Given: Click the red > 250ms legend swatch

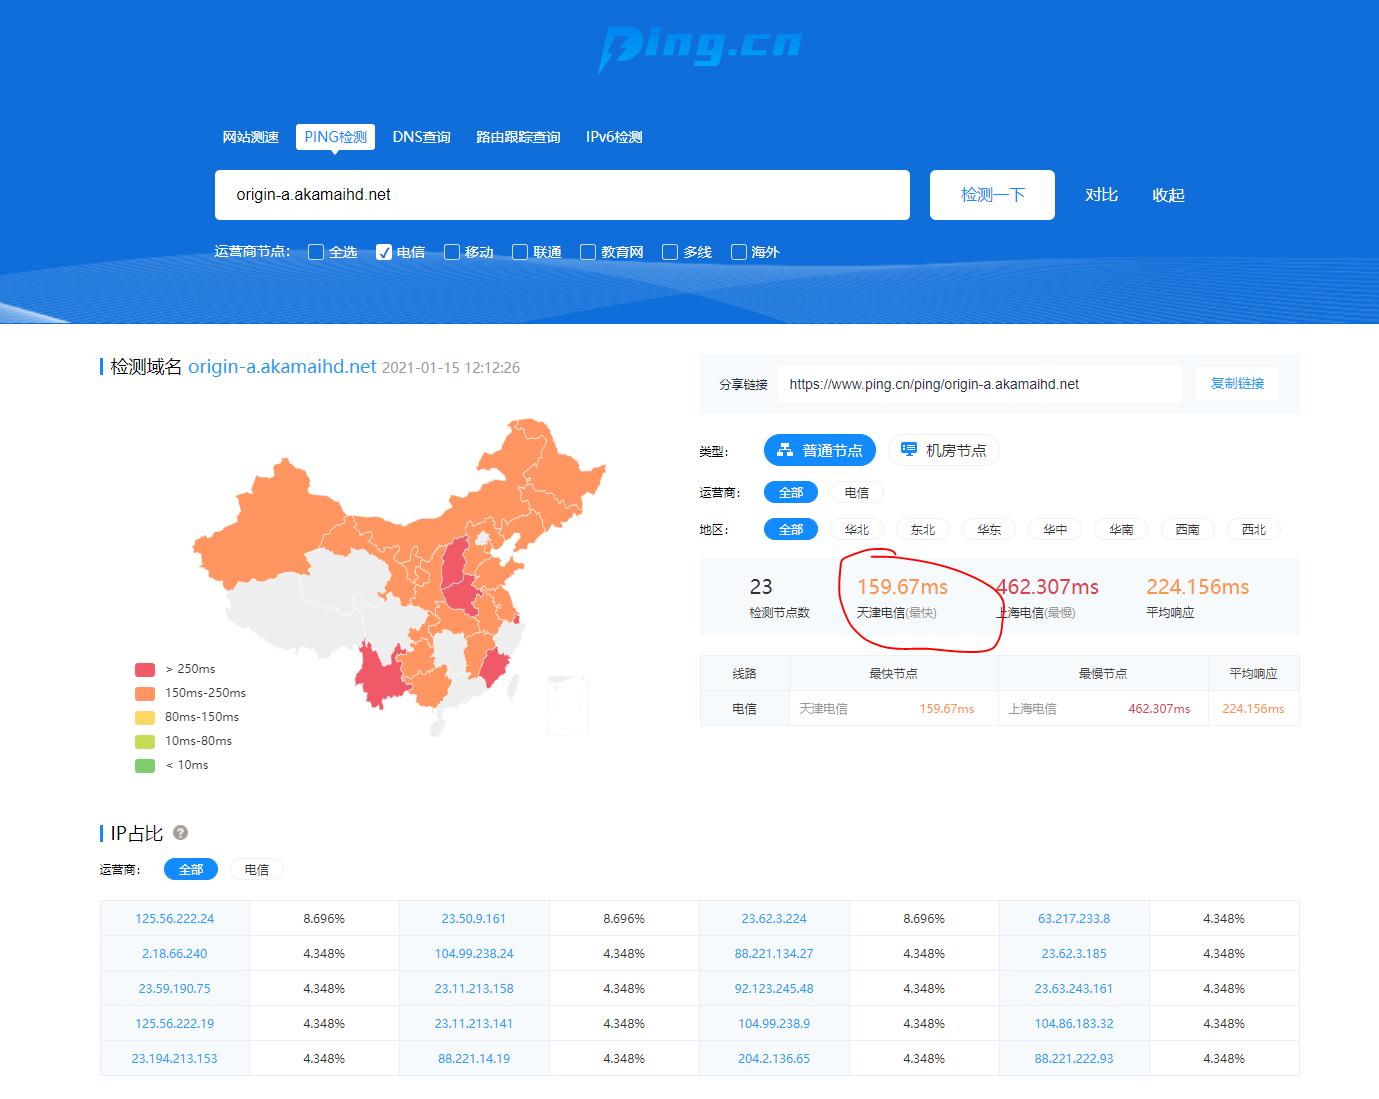Looking at the screenshot, I should [145, 669].
